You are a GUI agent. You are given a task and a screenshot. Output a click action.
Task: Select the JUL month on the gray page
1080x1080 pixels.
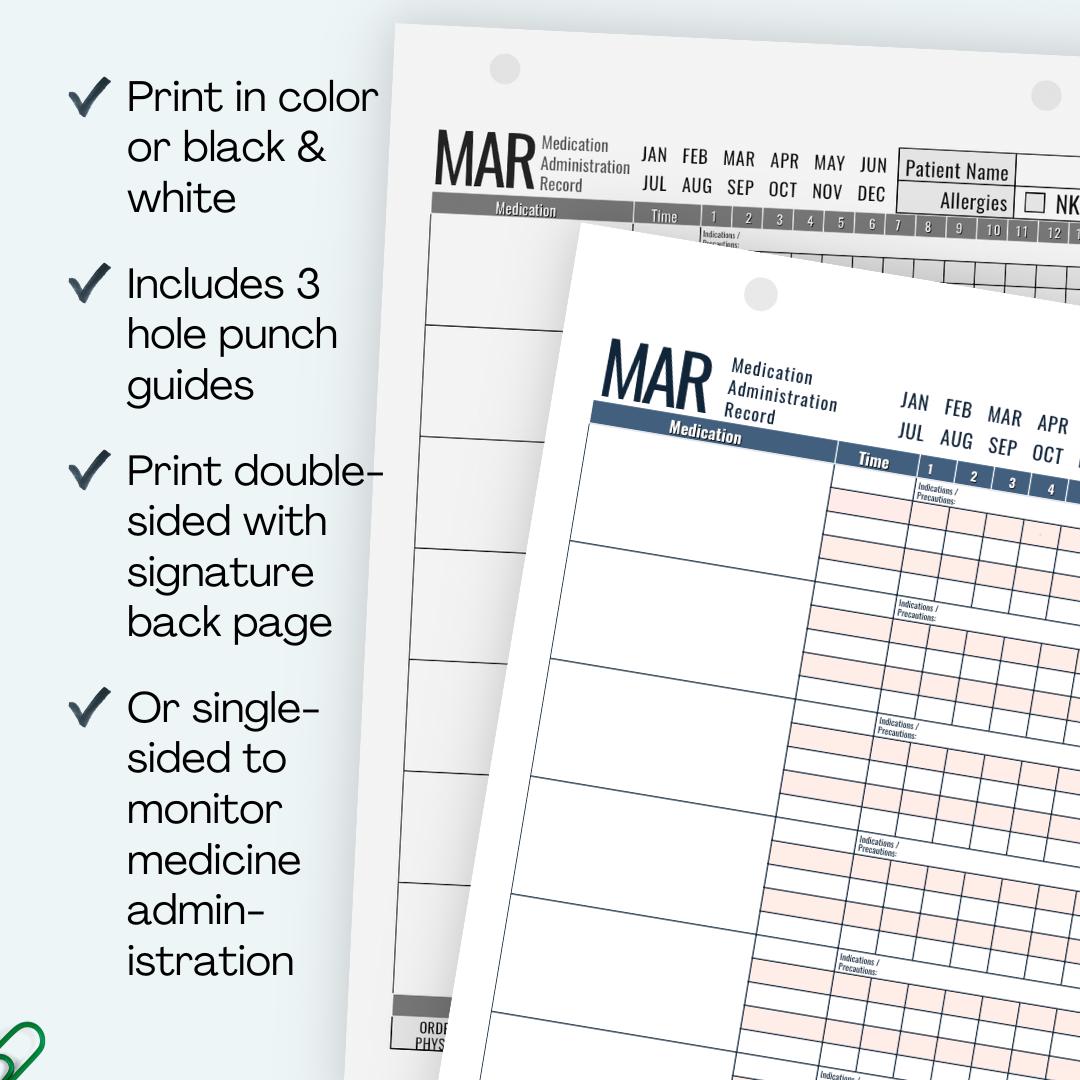coord(654,183)
